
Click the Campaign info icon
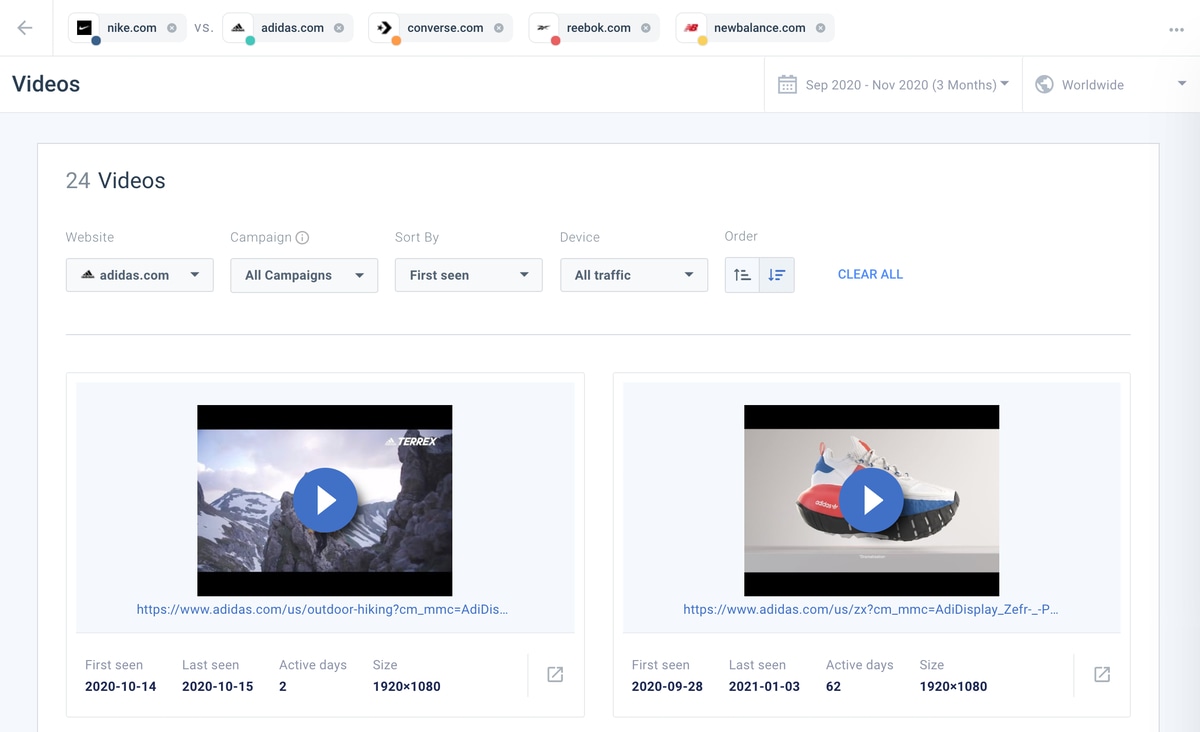[302, 238]
